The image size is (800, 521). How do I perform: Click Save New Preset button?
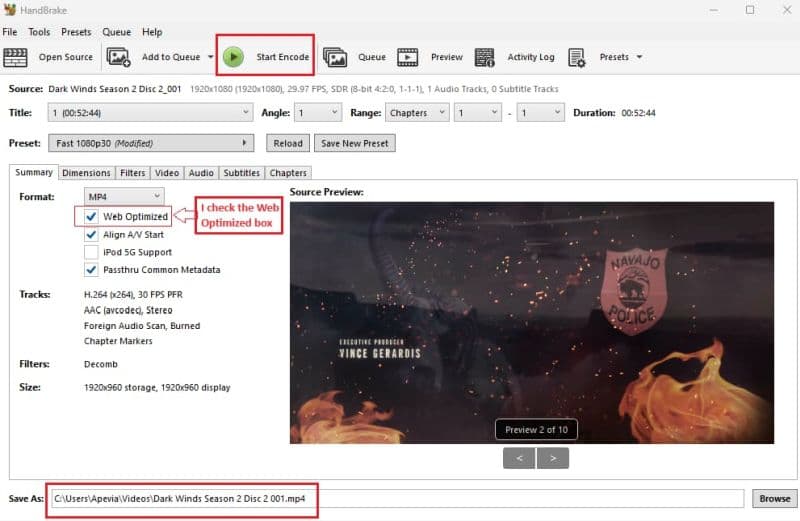pyautogui.click(x=355, y=143)
